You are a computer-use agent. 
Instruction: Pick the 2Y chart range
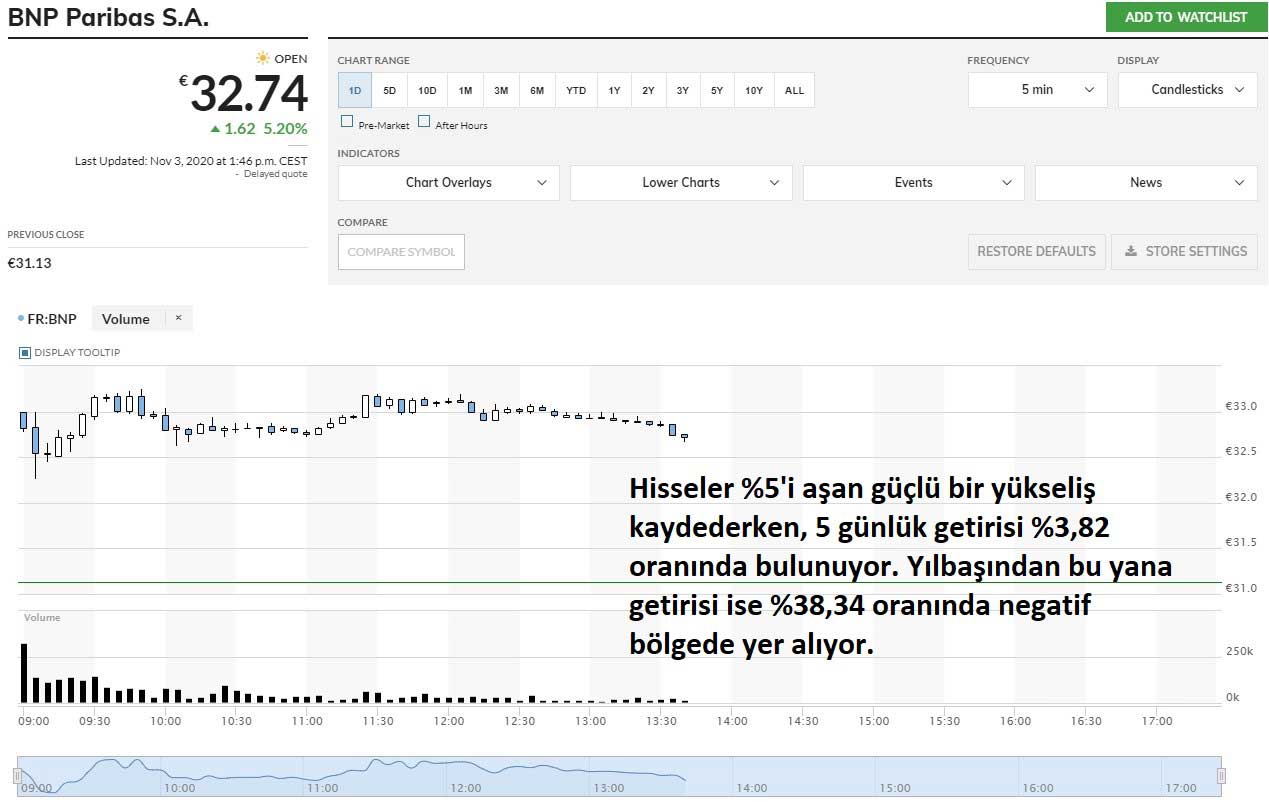[648, 90]
